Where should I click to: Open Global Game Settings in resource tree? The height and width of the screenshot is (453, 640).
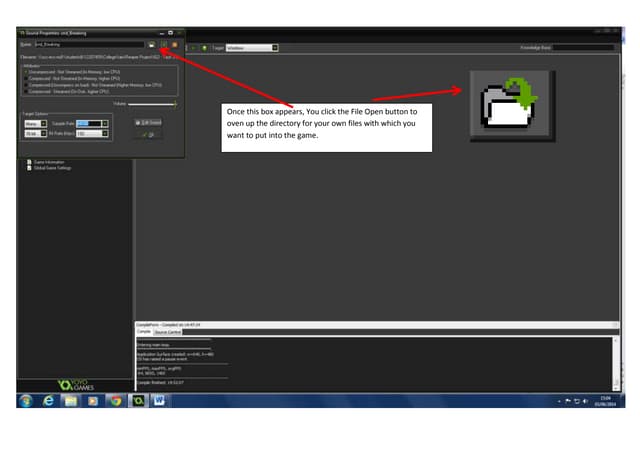pos(51,168)
